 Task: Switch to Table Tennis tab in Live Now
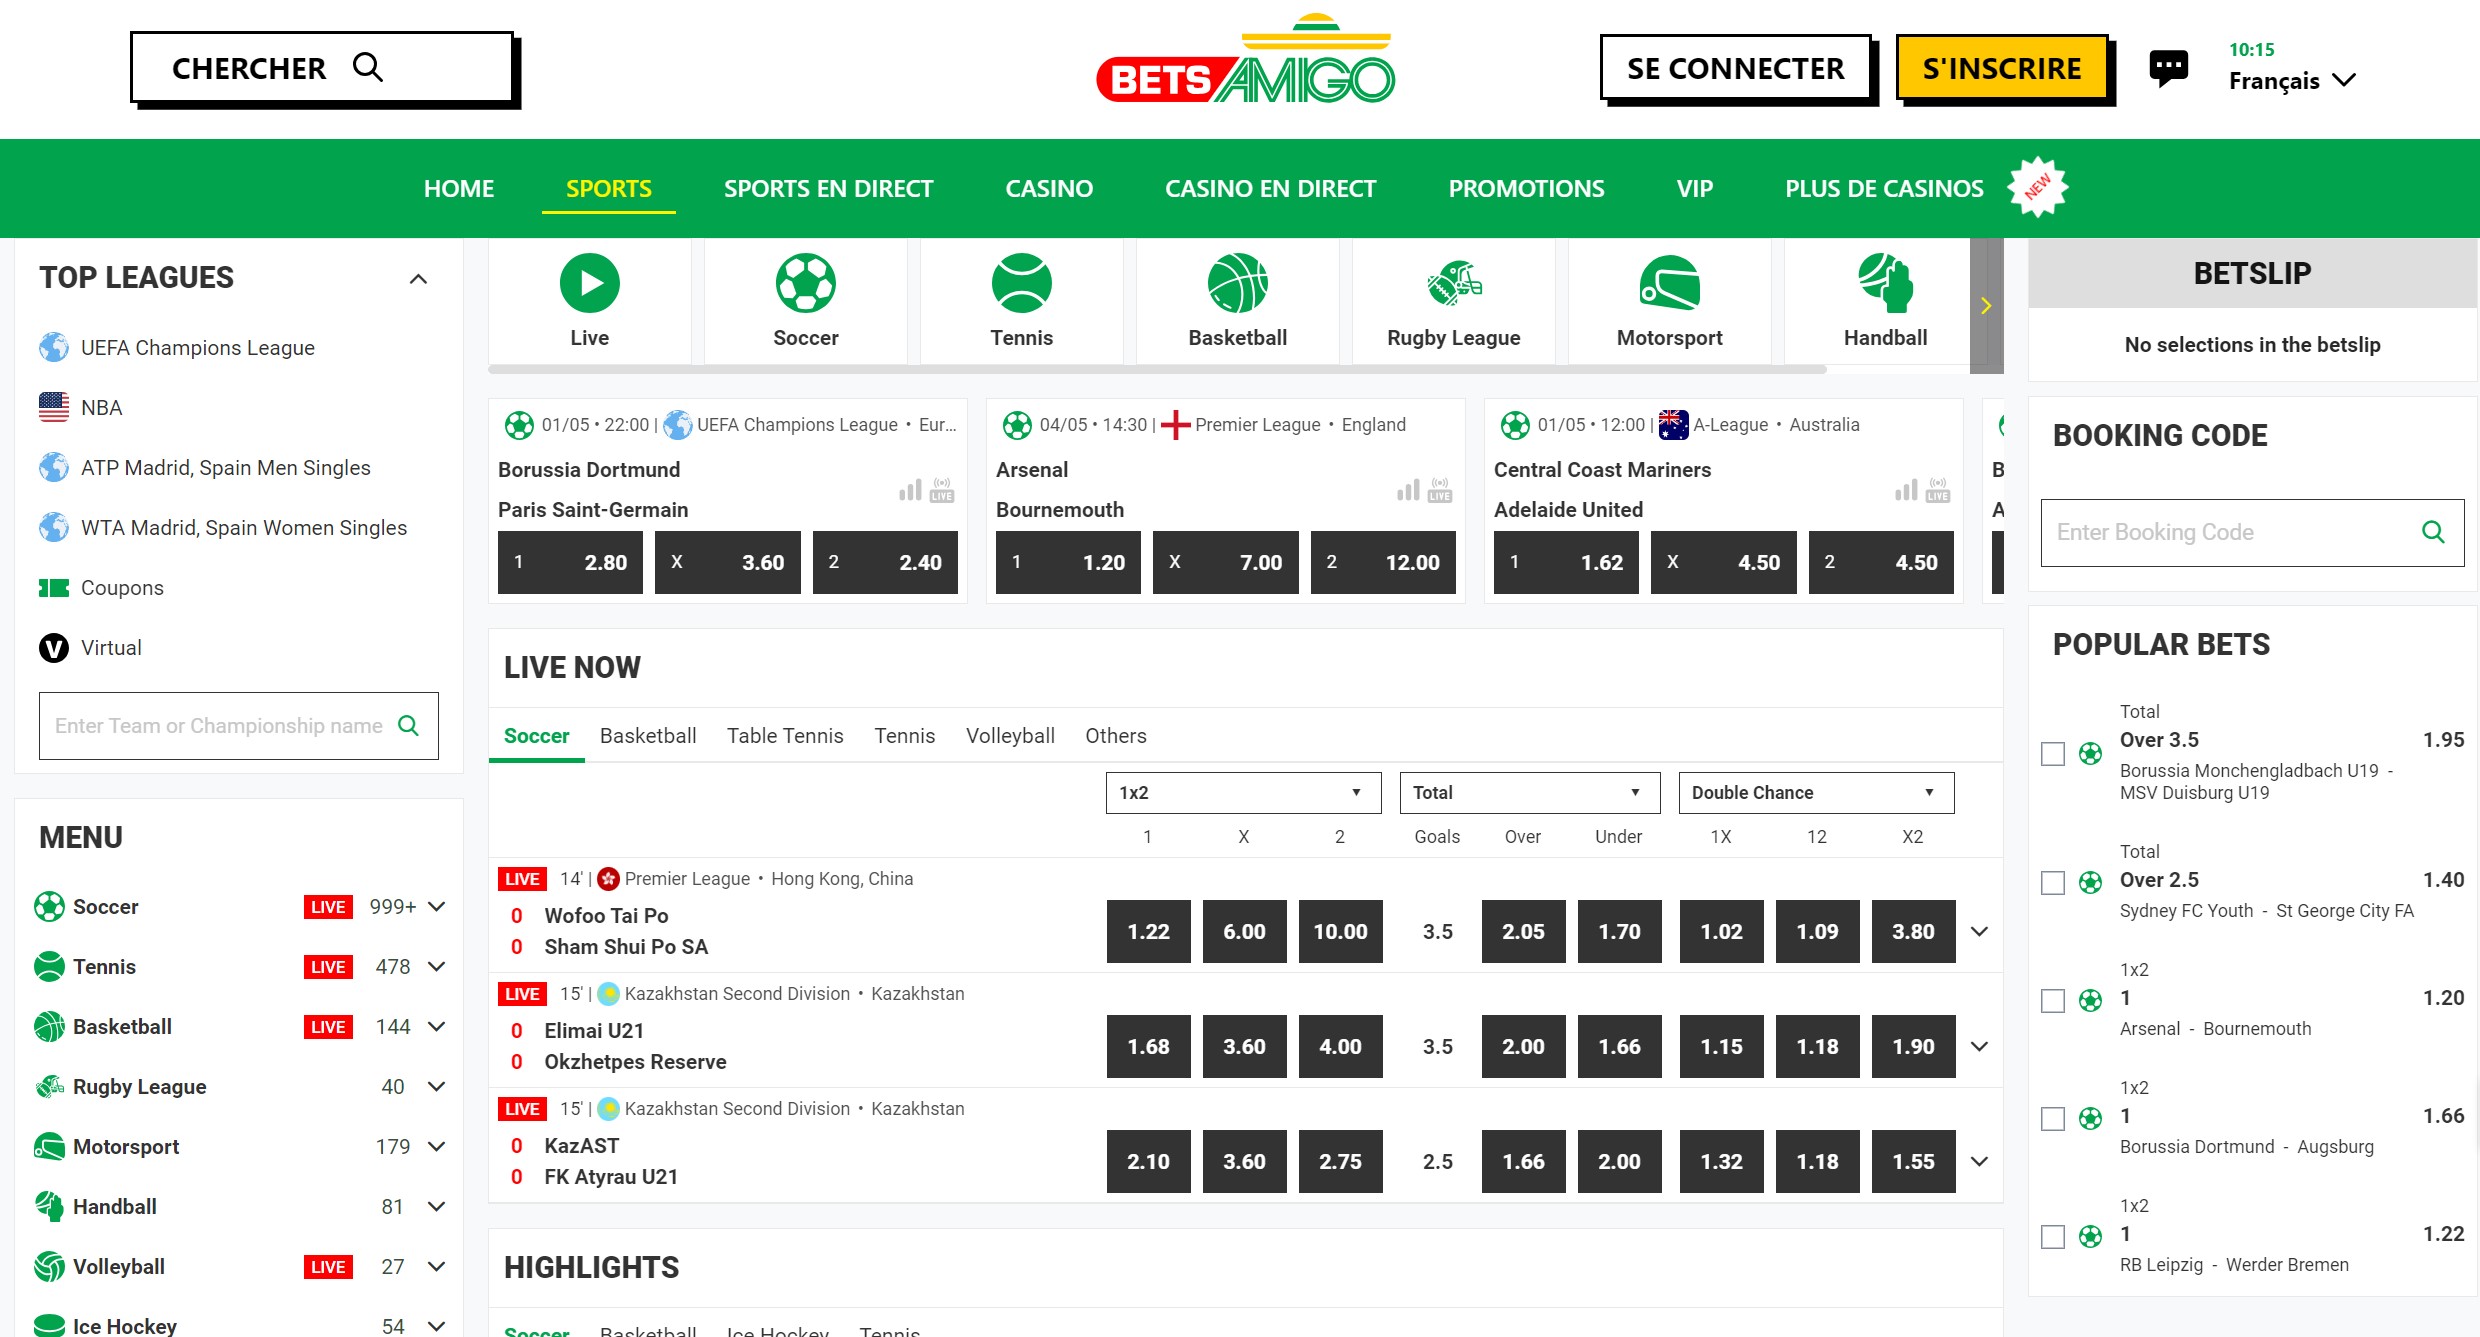785,736
